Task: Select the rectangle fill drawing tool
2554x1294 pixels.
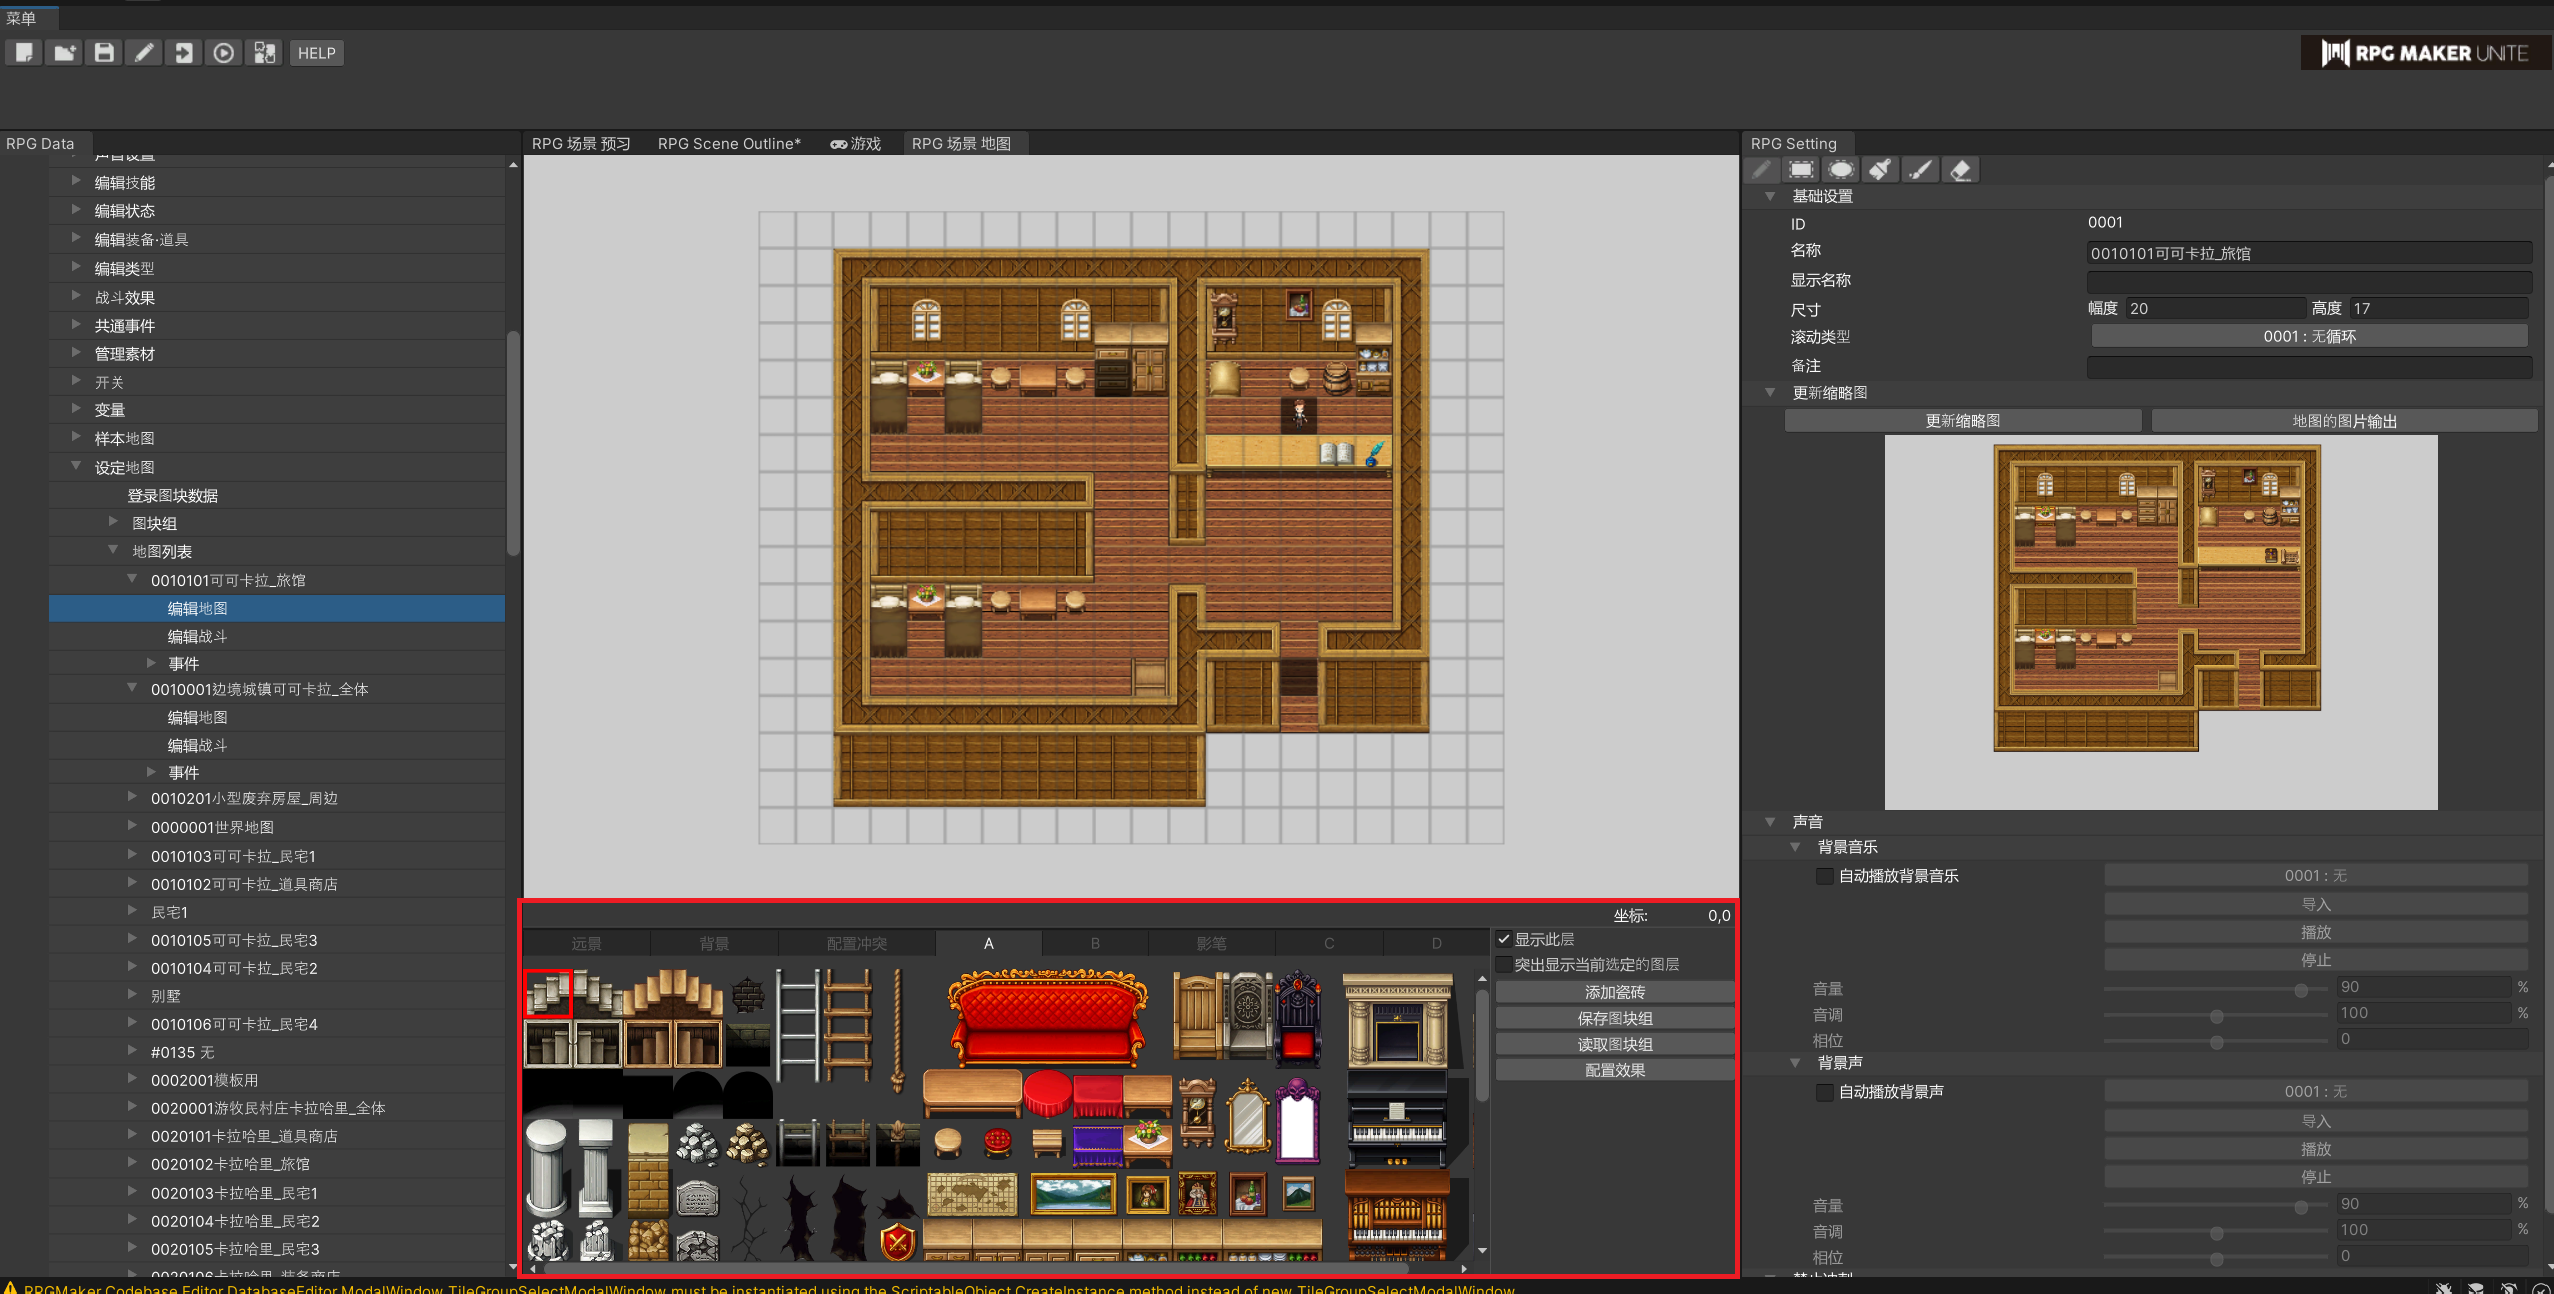Action: pyautogui.click(x=1801, y=170)
